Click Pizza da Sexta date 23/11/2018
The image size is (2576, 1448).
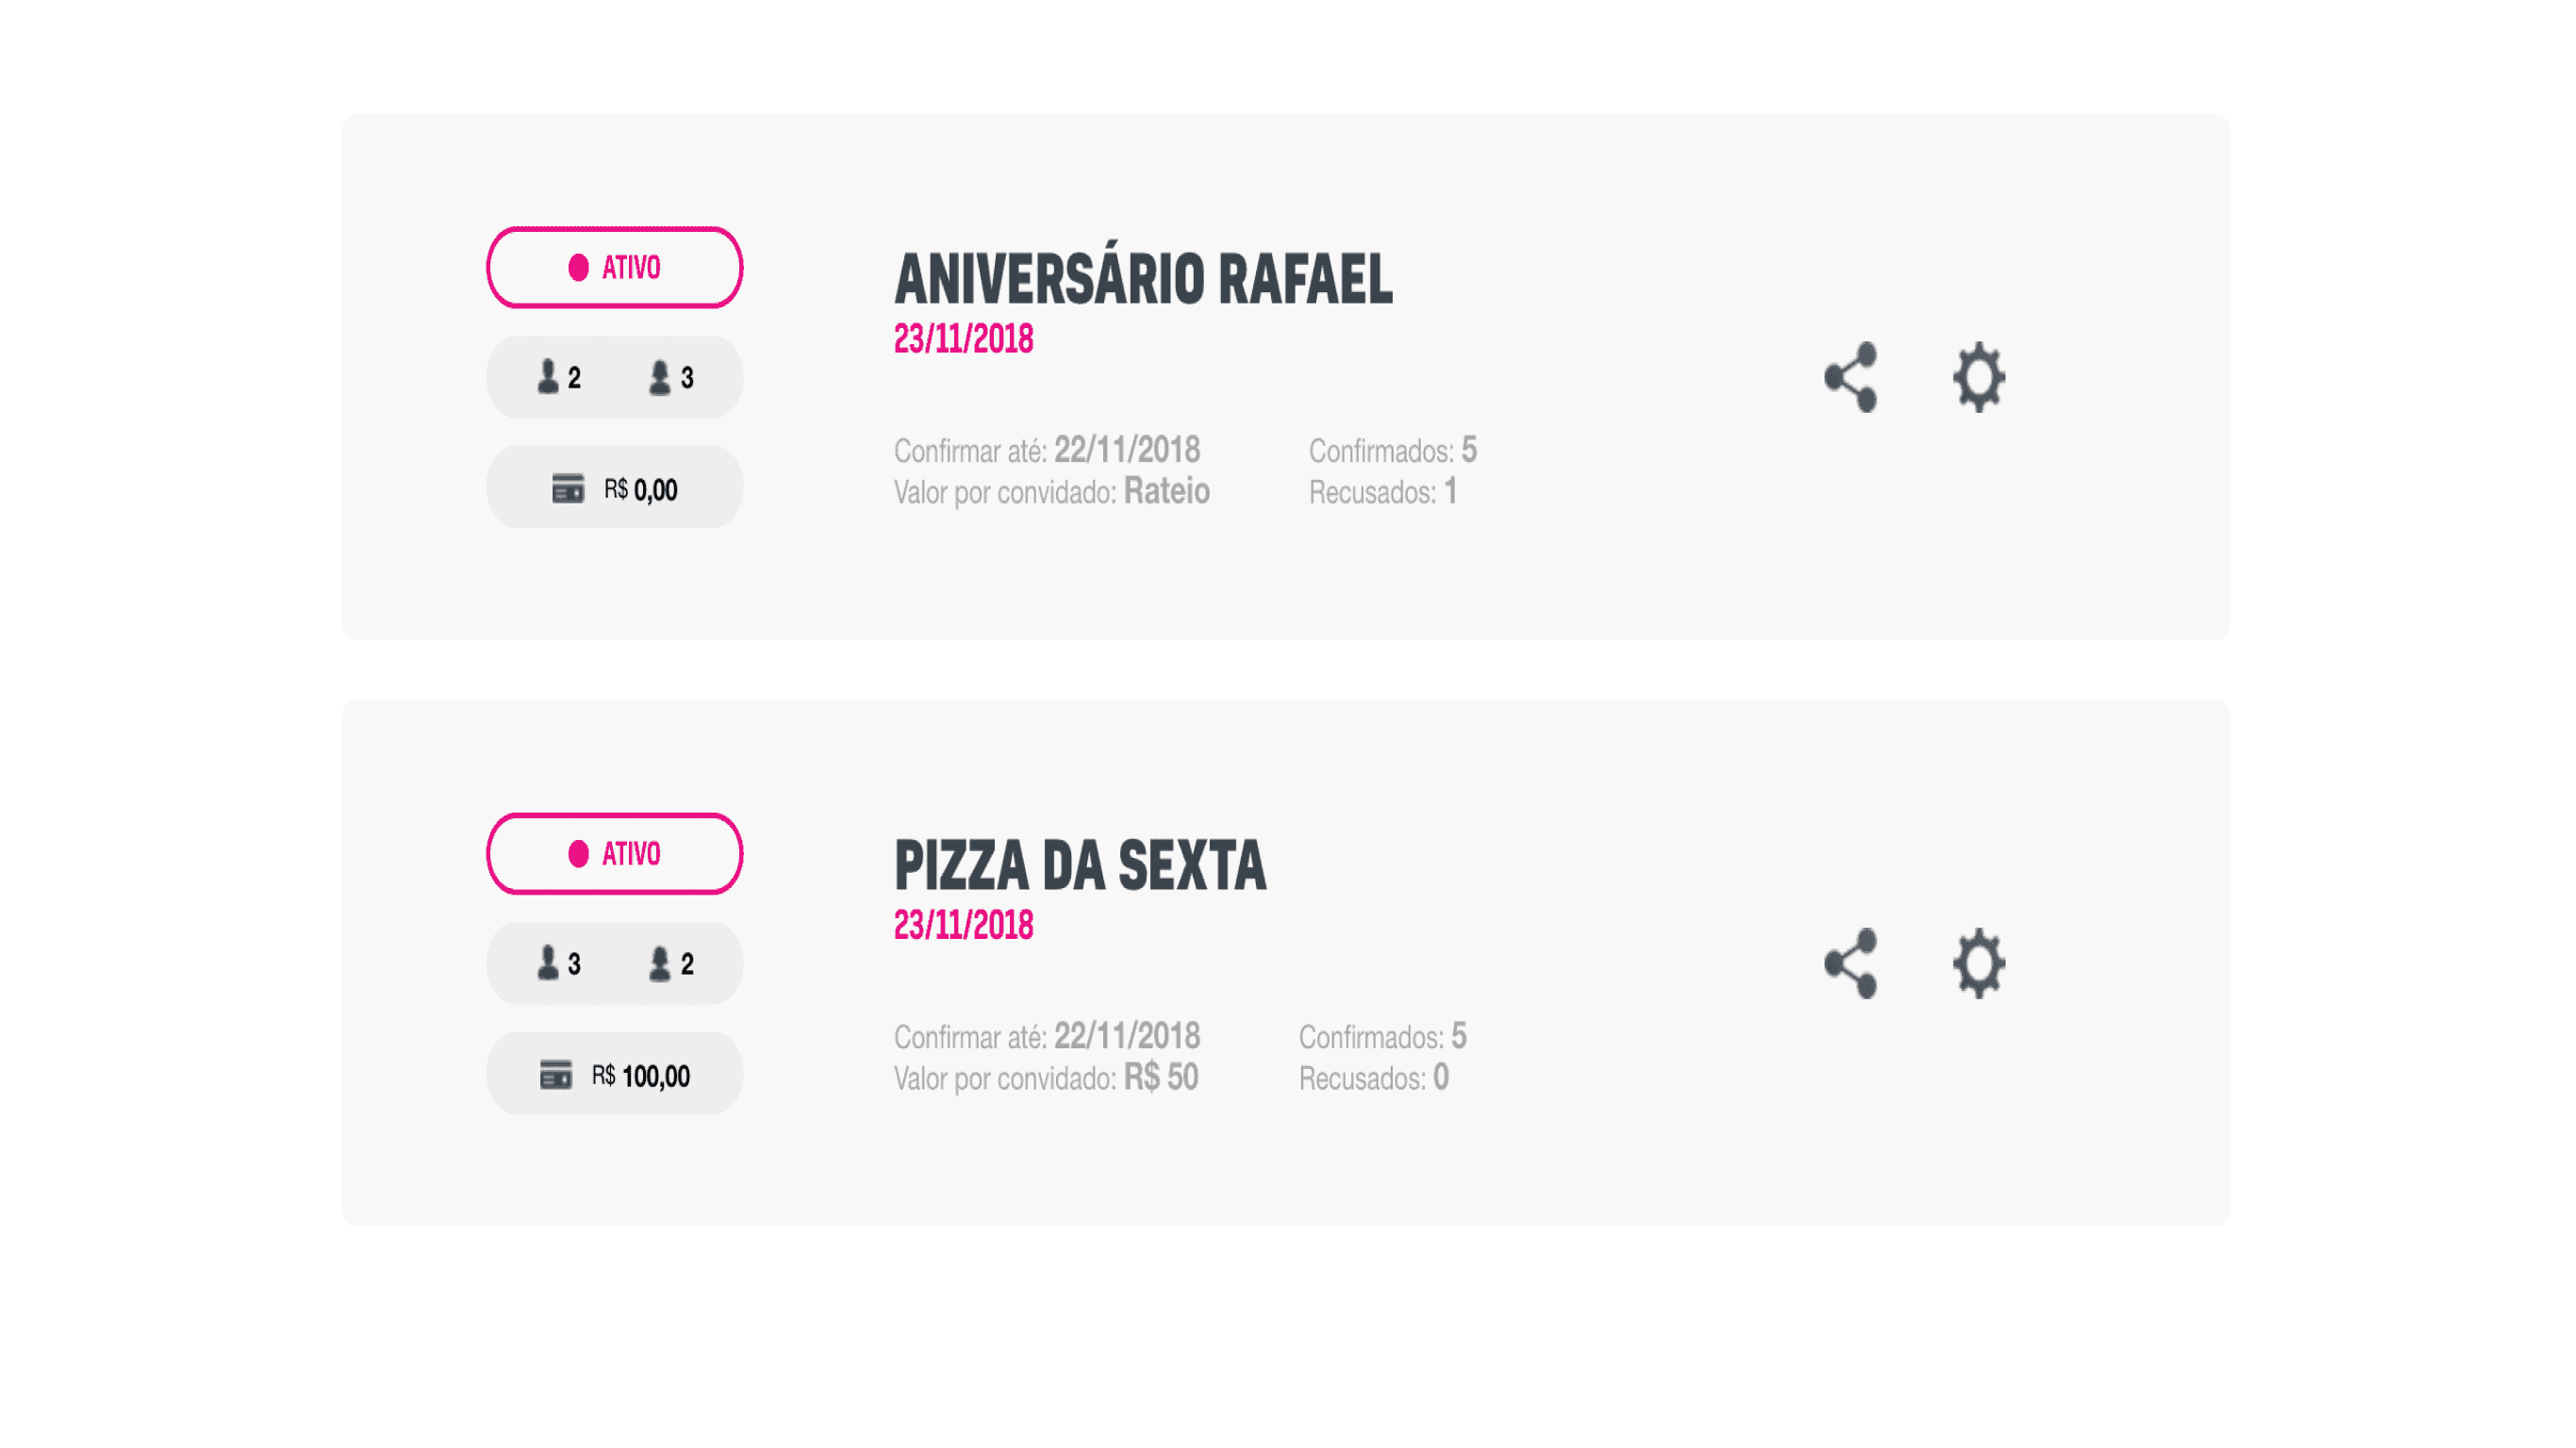(963, 925)
